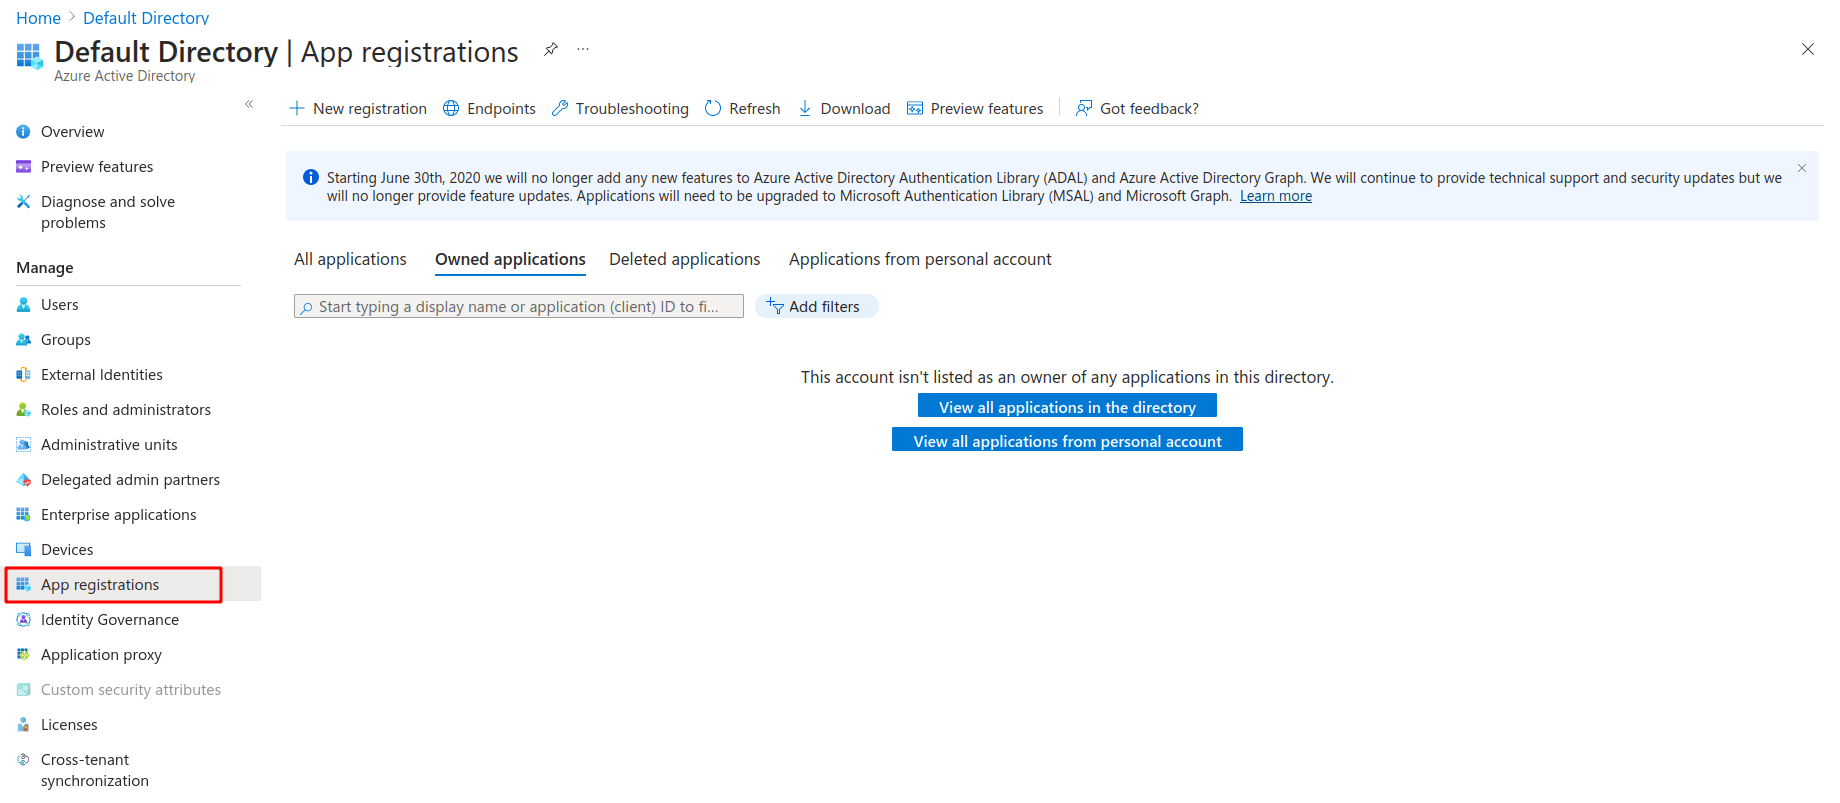Screen dimensions: 1840x803
Task: Switch to the All applications tab
Action: pos(350,260)
